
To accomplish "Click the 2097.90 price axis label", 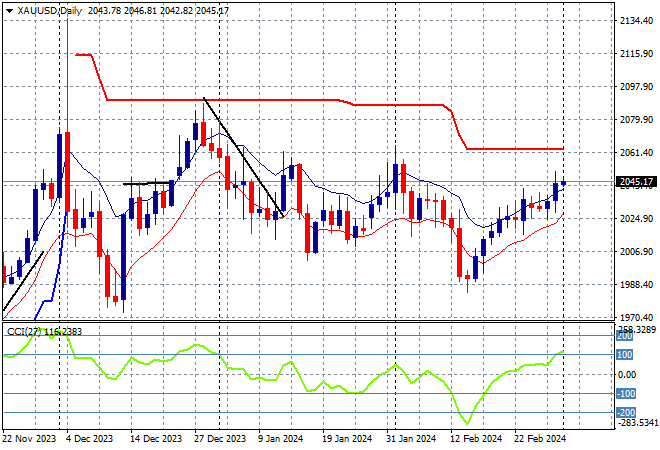I will pyautogui.click(x=636, y=86).
